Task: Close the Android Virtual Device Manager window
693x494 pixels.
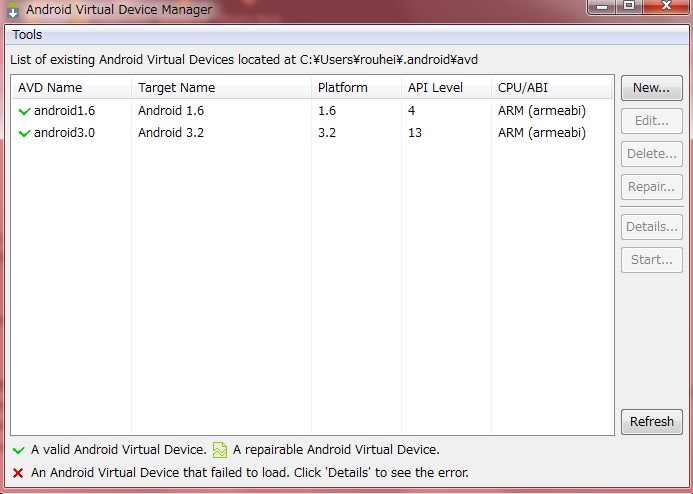Action: pyautogui.click(x=666, y=6)
